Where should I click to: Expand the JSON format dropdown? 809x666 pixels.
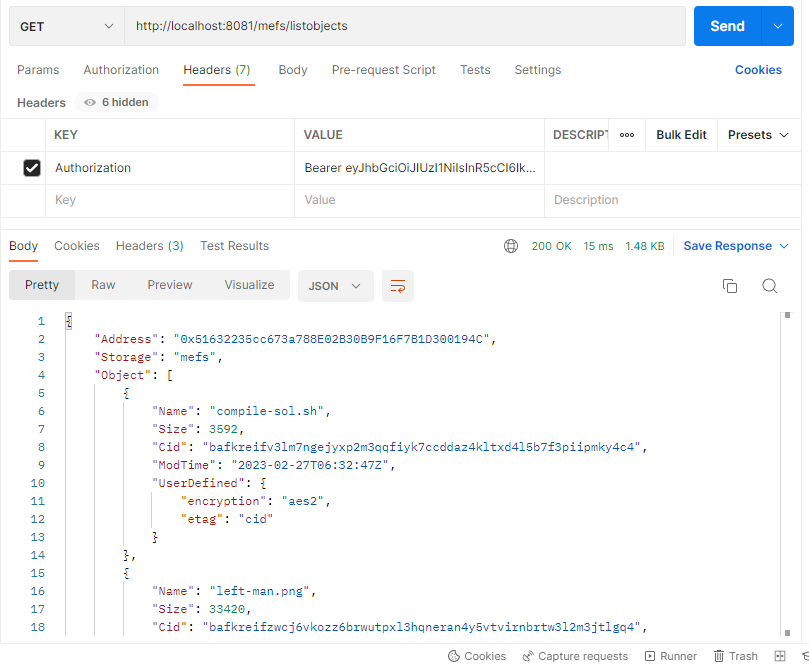click(x=335, y=286)
